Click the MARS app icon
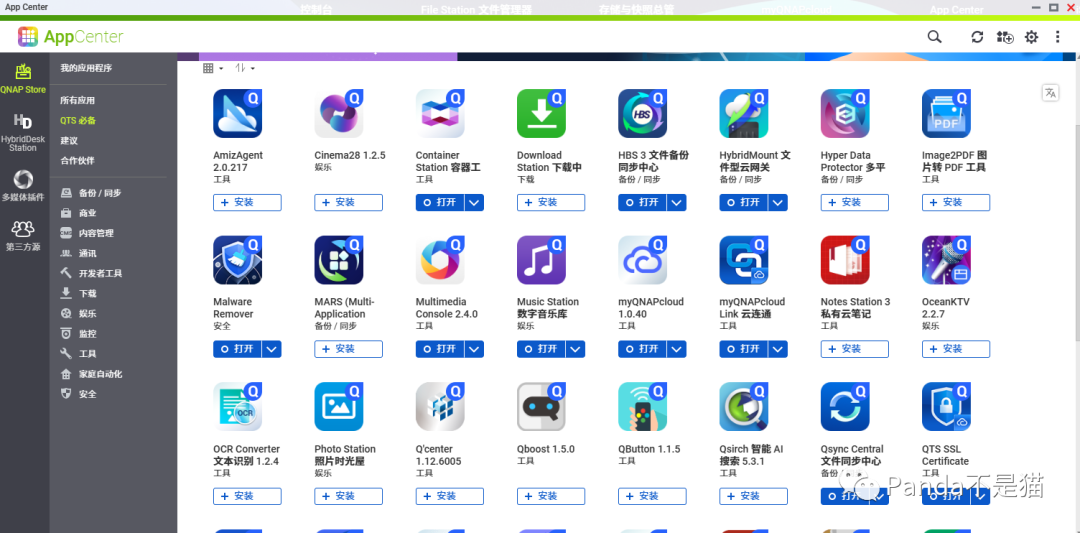The width and height of the screenshot is (1080, 533). pos(339,260)
